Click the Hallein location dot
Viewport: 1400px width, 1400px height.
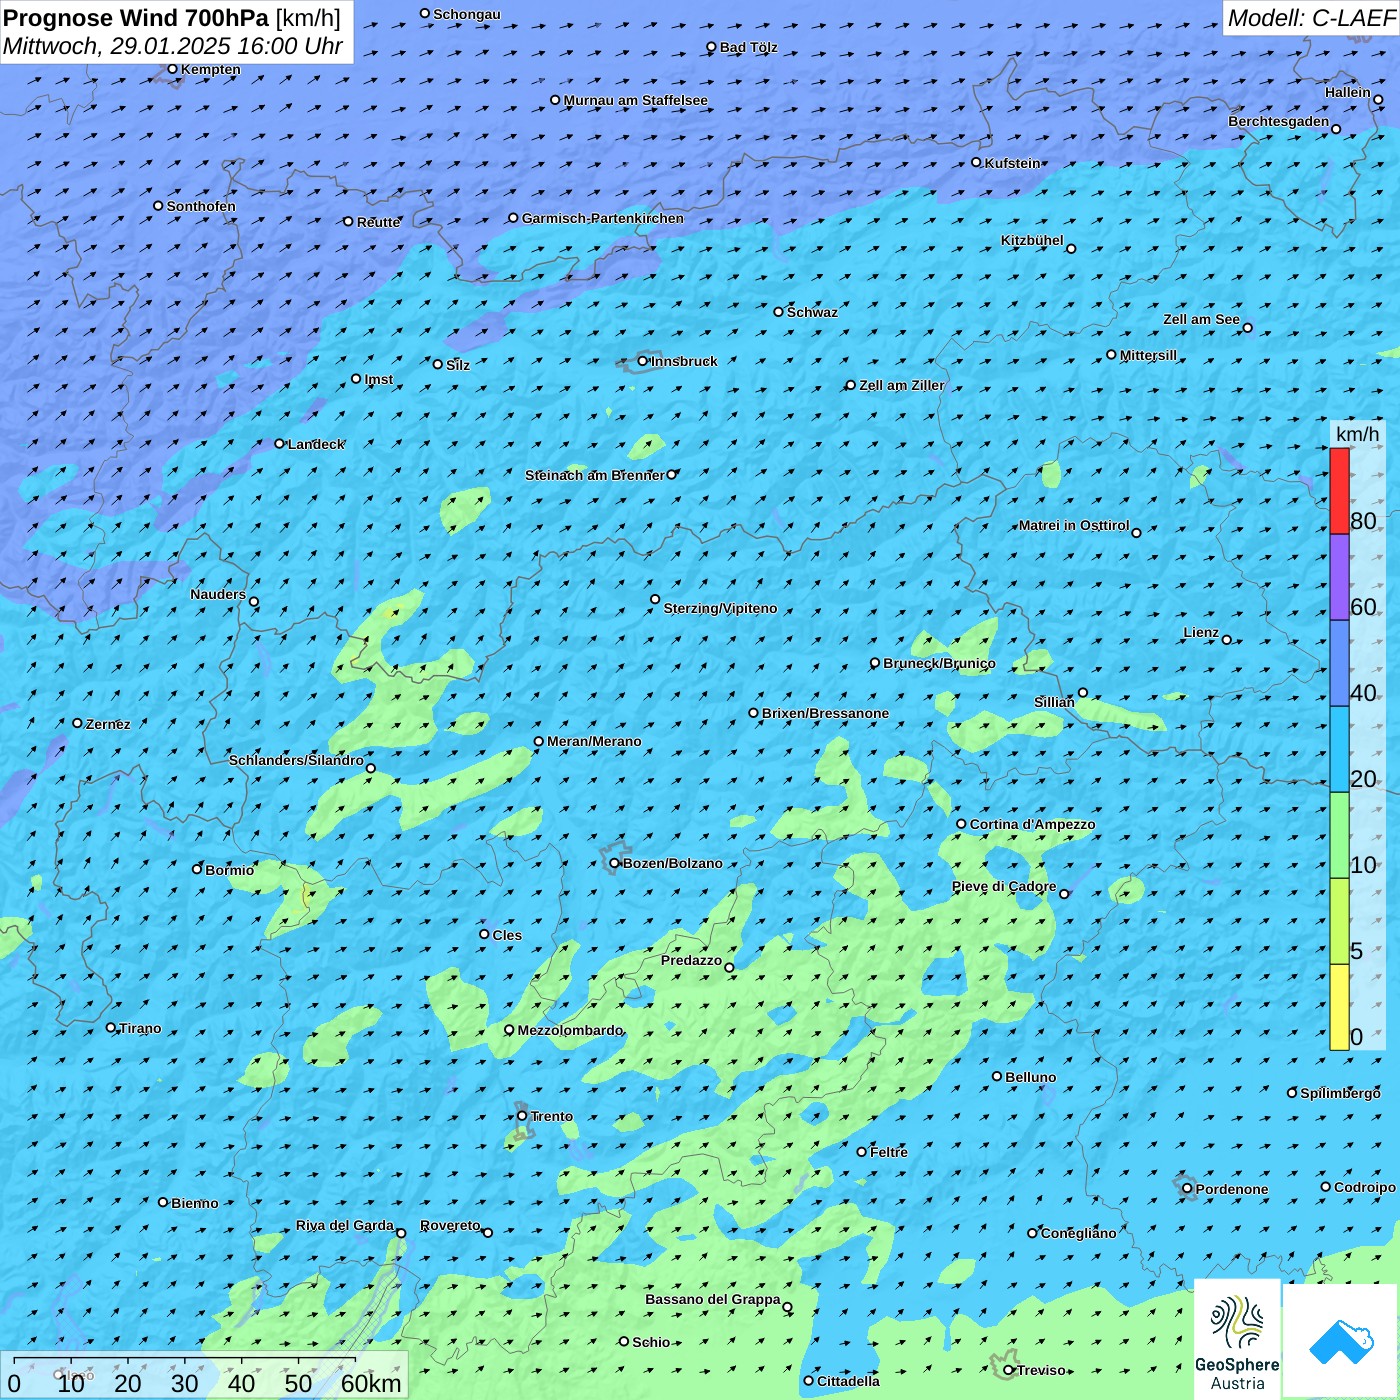point(1378,99)
